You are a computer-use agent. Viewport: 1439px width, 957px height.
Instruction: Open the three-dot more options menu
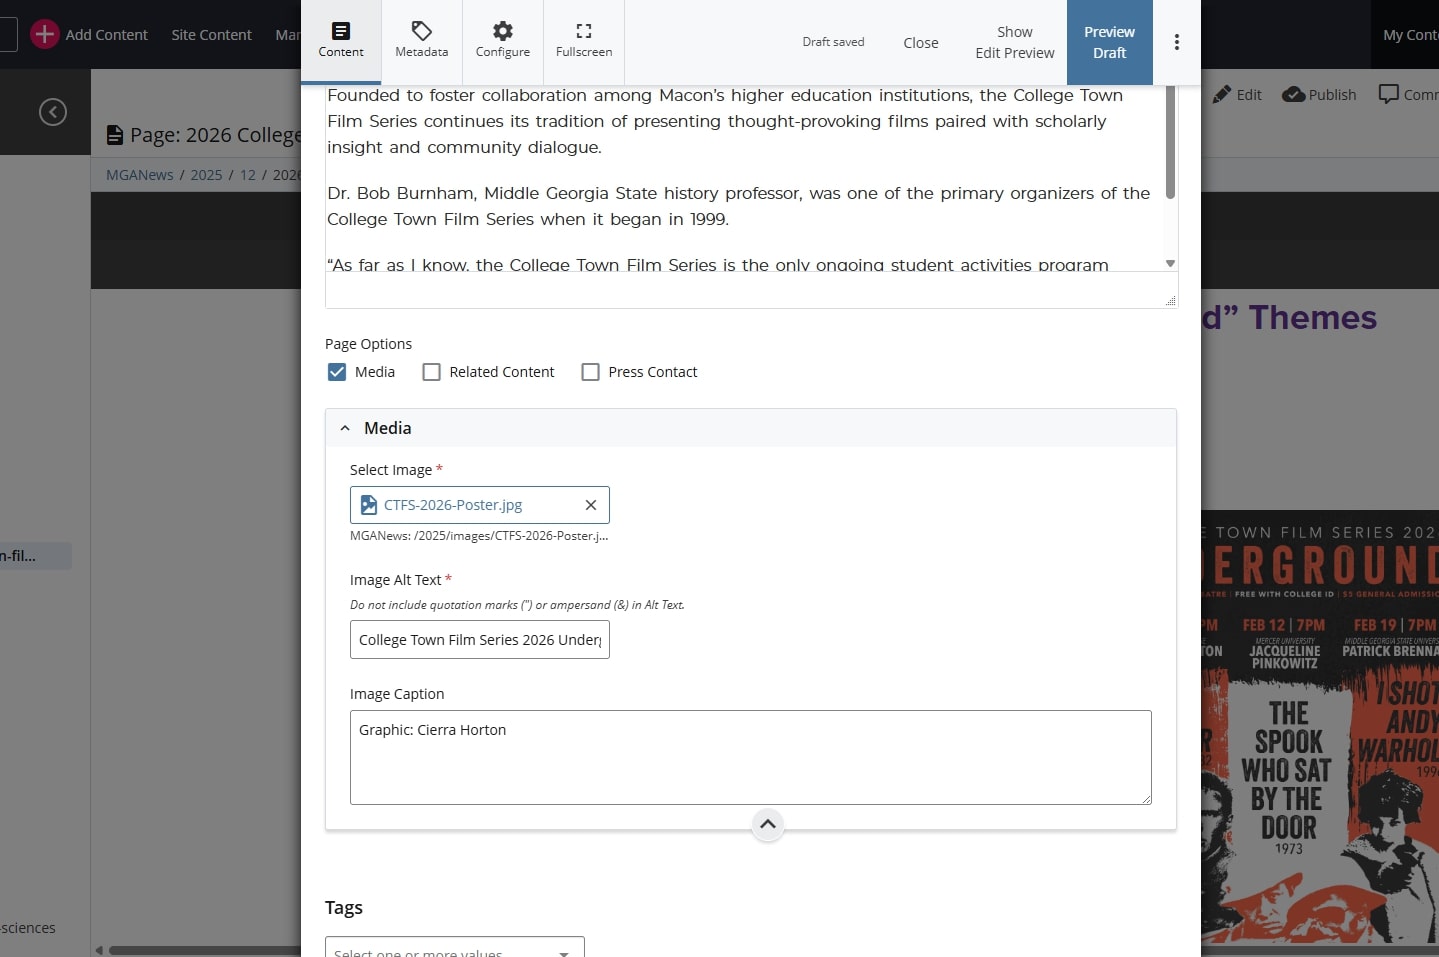pyautogui.click(x=1176, y=42)
